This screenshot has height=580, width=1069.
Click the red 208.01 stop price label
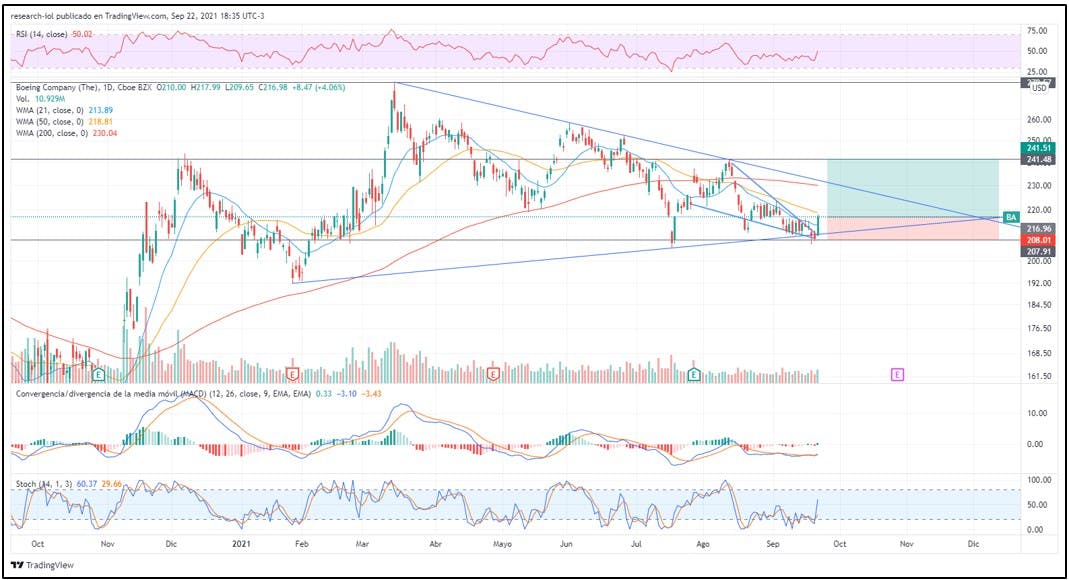point(1038,240)
